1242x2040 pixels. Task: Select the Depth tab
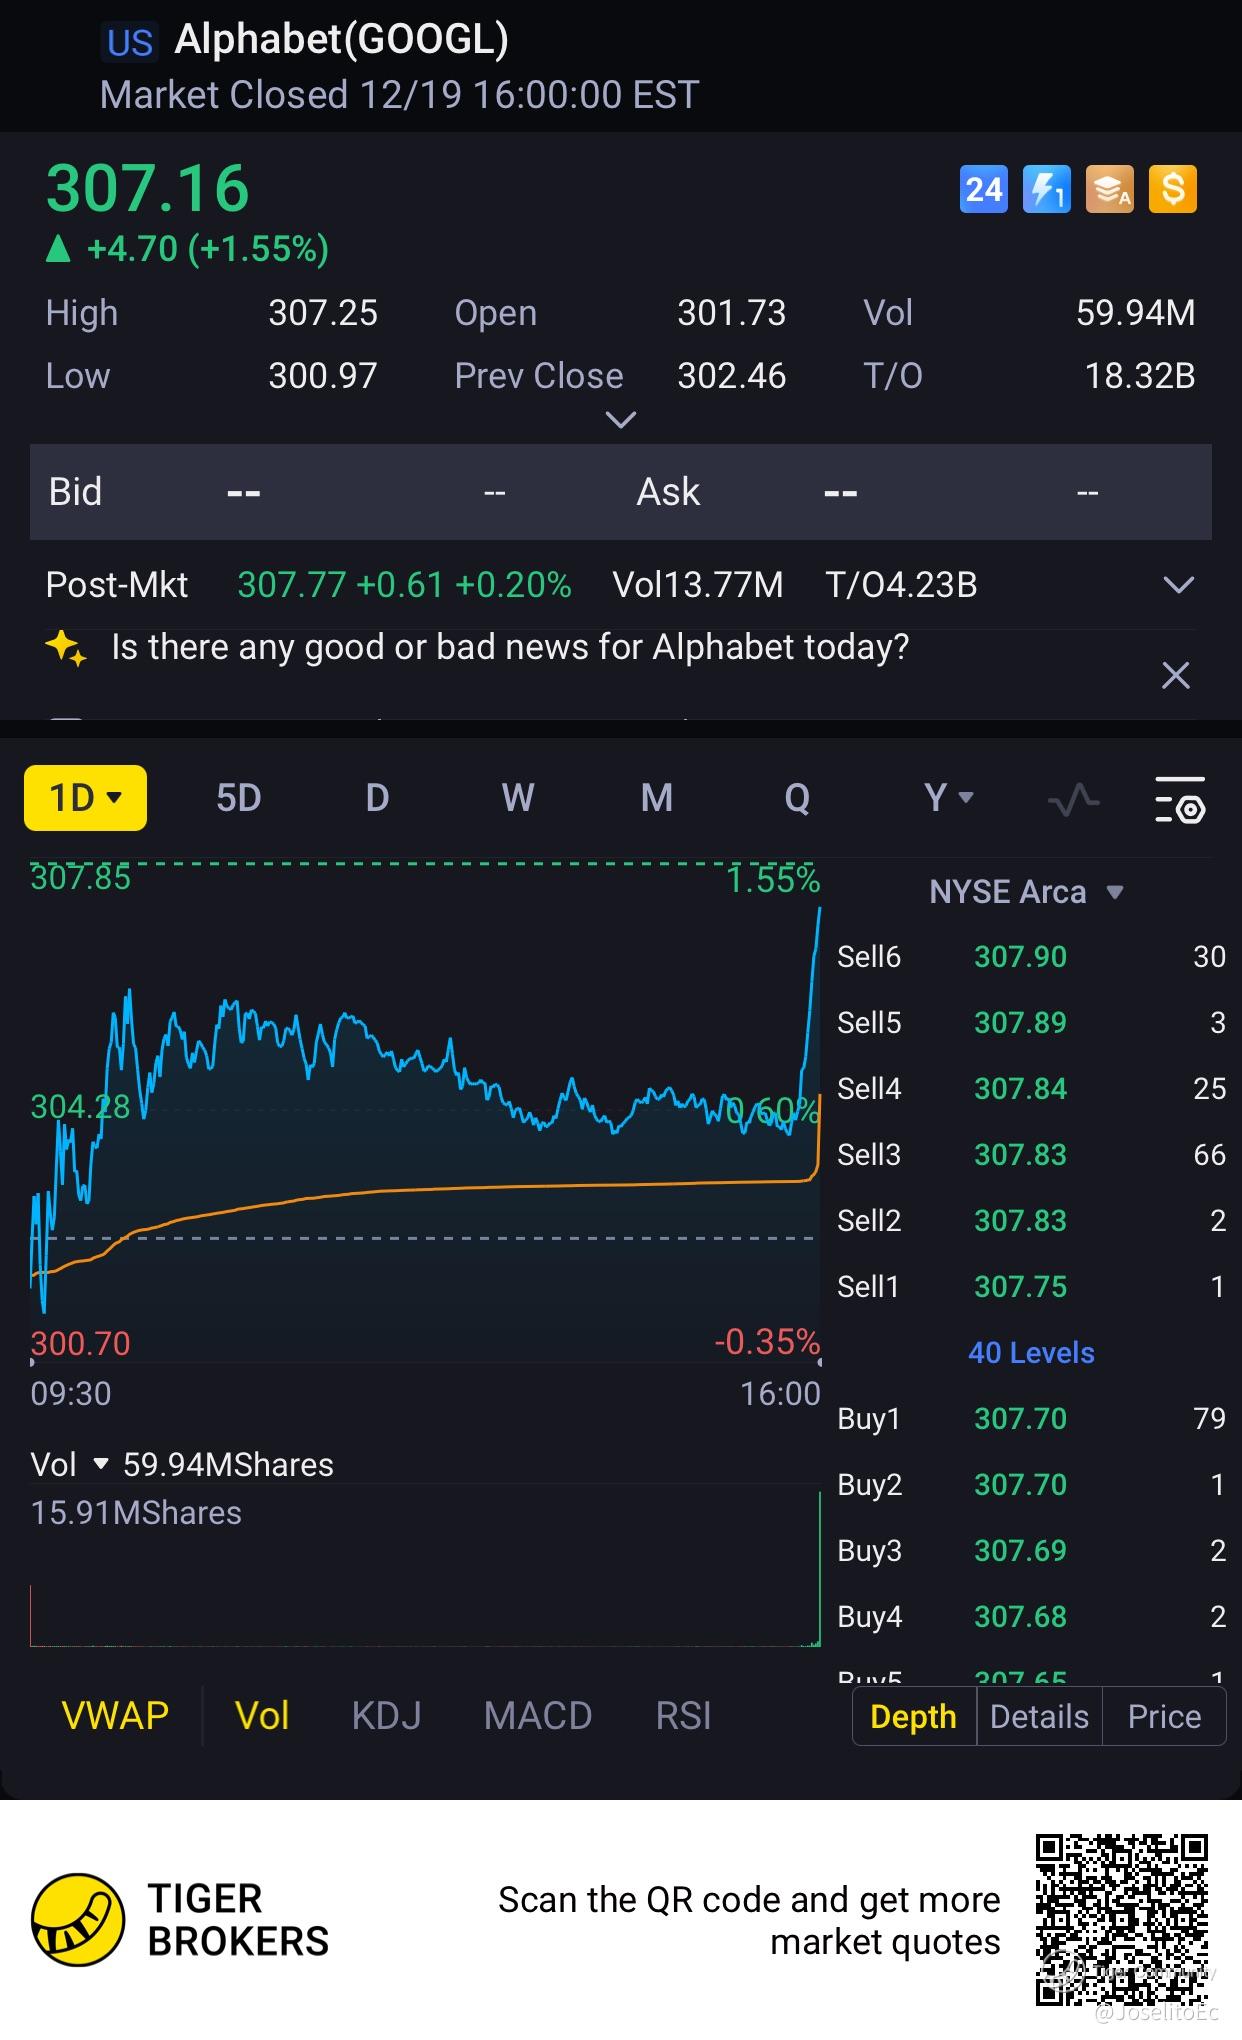pos(914,1717)
